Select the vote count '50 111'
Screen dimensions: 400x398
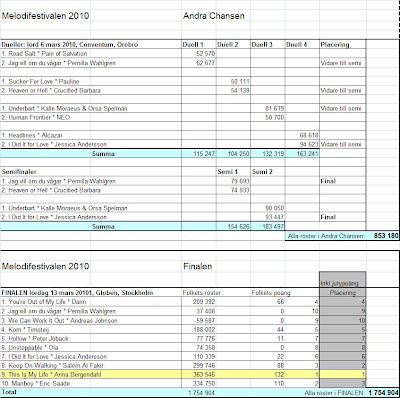pyautogui.click(x=240, y=81)
